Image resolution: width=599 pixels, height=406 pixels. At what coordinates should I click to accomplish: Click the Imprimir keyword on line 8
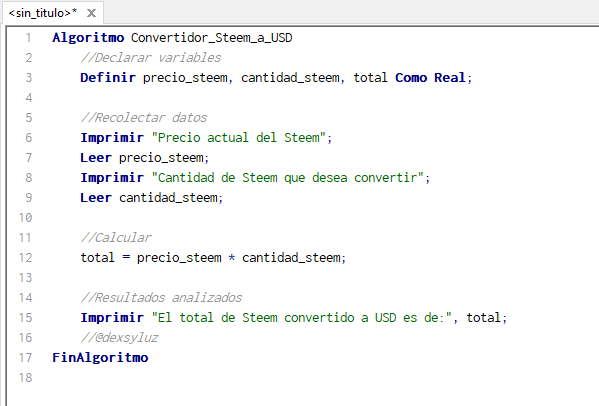(x=112, y=178)
